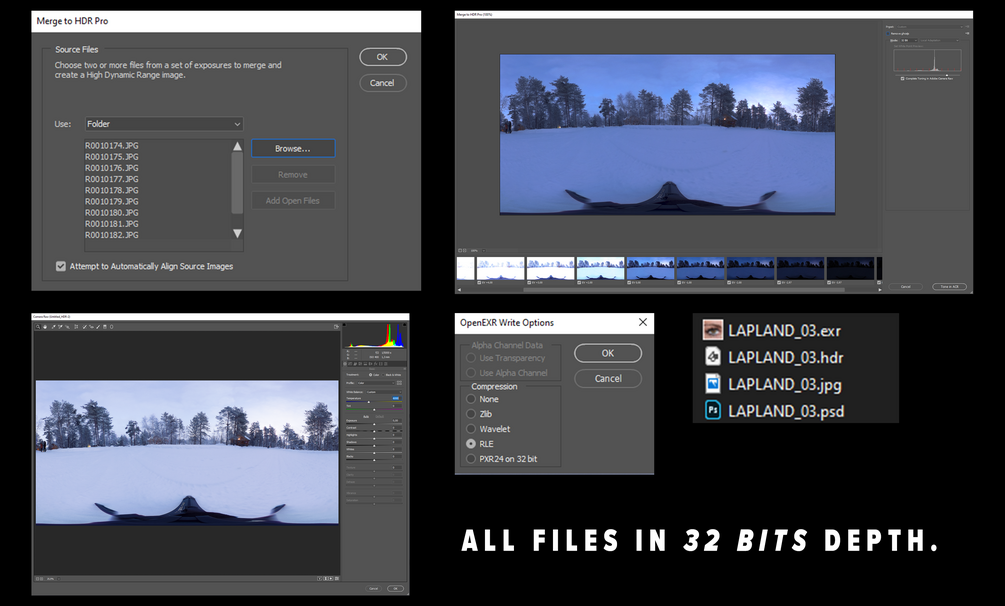
Task: Click the Browse... button
Action: pos(293,148)
